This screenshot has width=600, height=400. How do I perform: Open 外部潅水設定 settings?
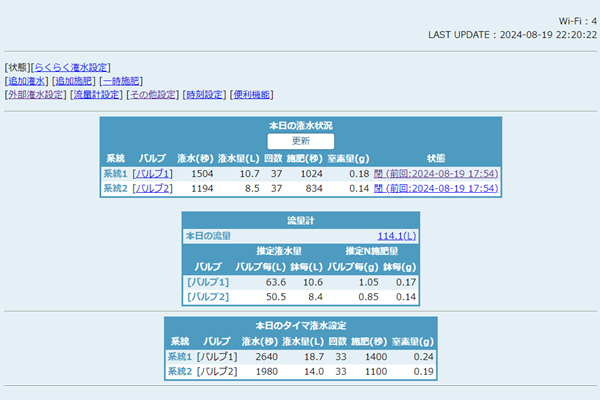35,95
